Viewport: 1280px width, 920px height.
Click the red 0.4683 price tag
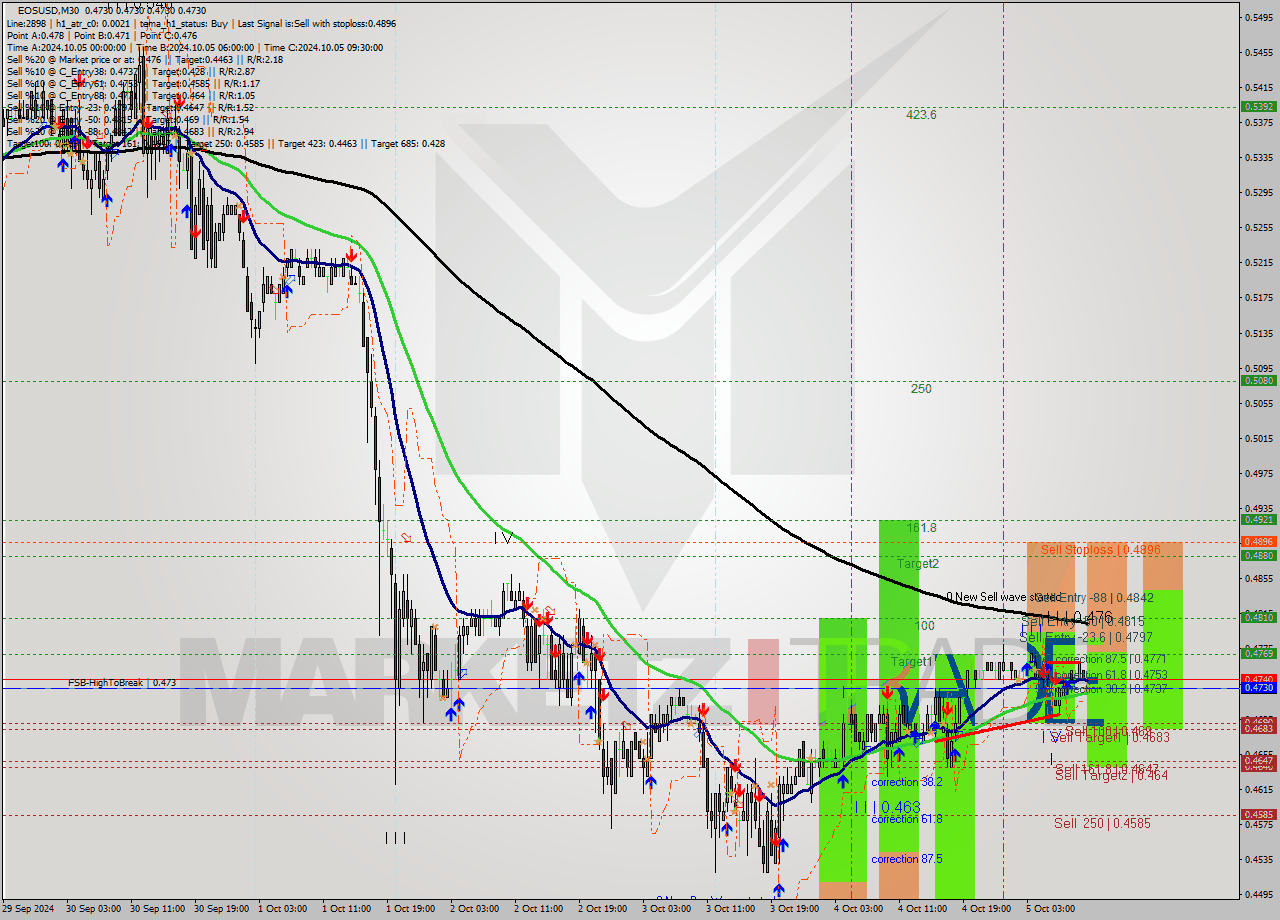pos(1258,728)
